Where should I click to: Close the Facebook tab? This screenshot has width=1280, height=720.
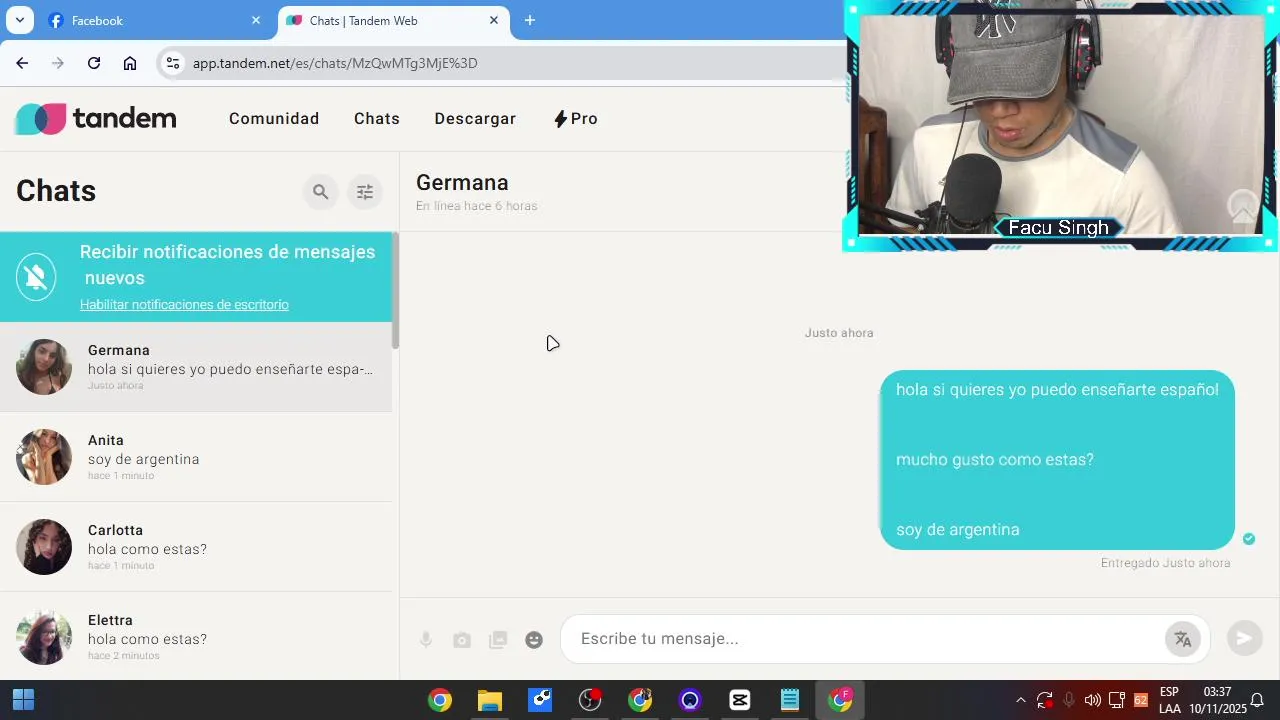[256, 20]
